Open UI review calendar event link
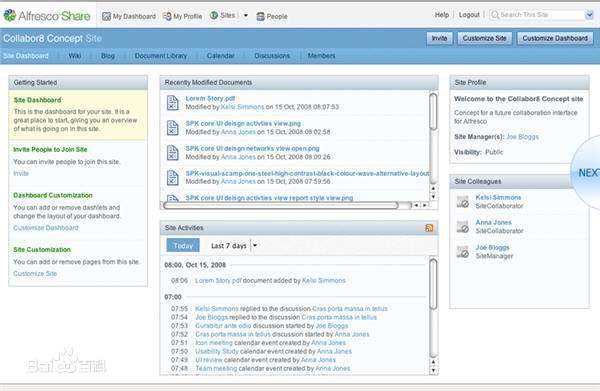 (x=209, y=360)
